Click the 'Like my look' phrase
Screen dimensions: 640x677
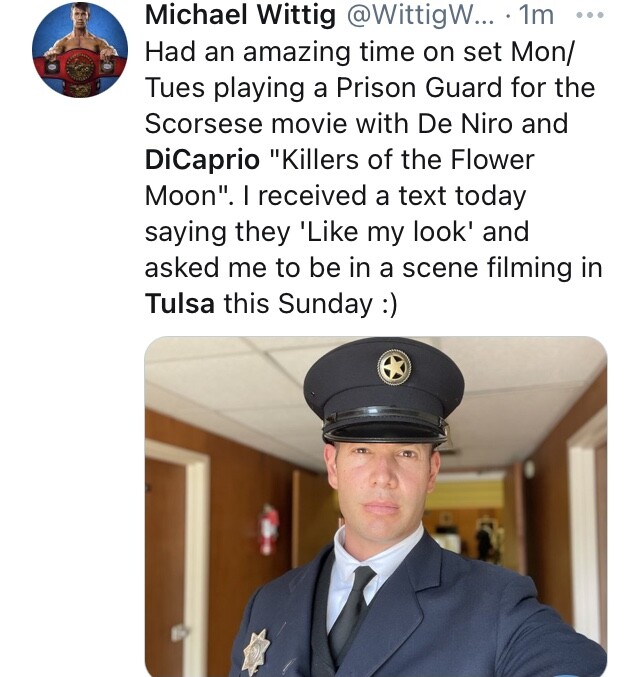point(387,231)
